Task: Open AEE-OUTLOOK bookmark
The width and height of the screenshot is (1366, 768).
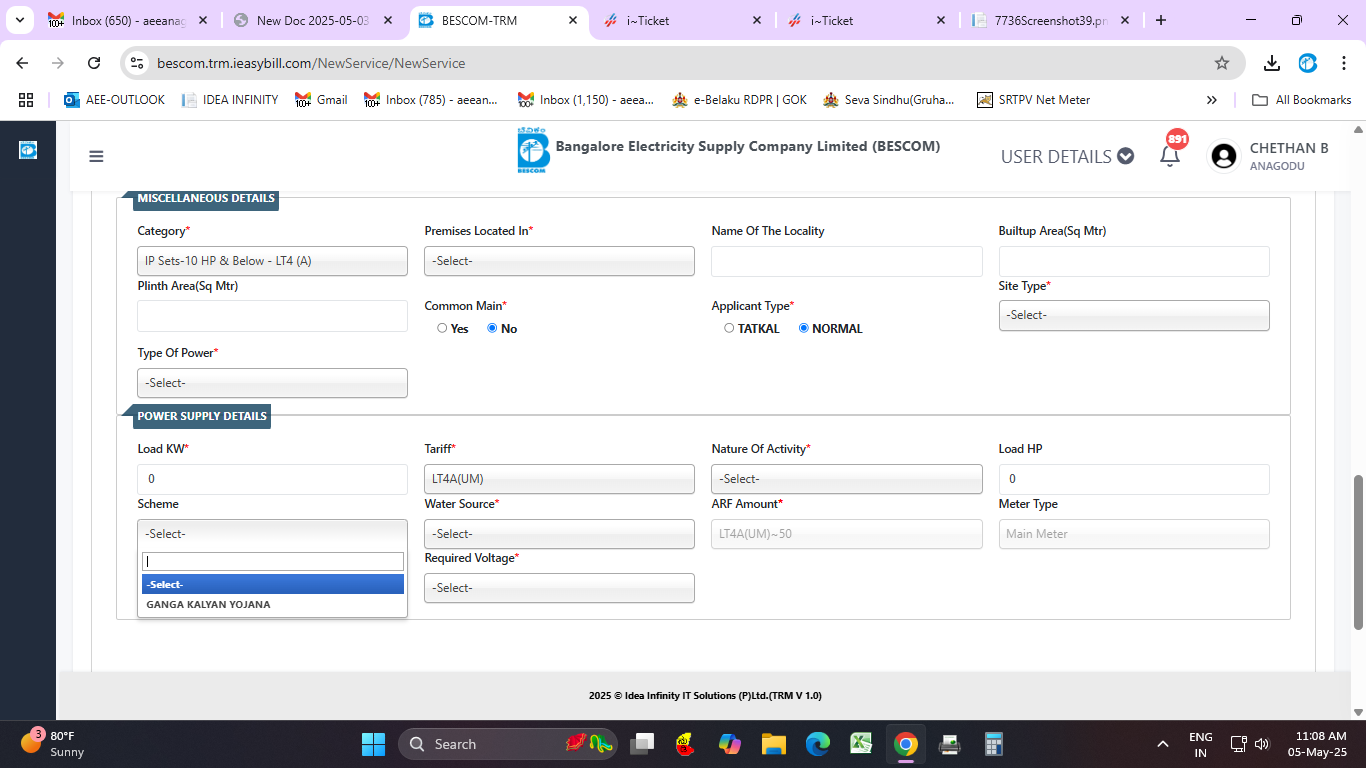Action: (x=114, y=99)
